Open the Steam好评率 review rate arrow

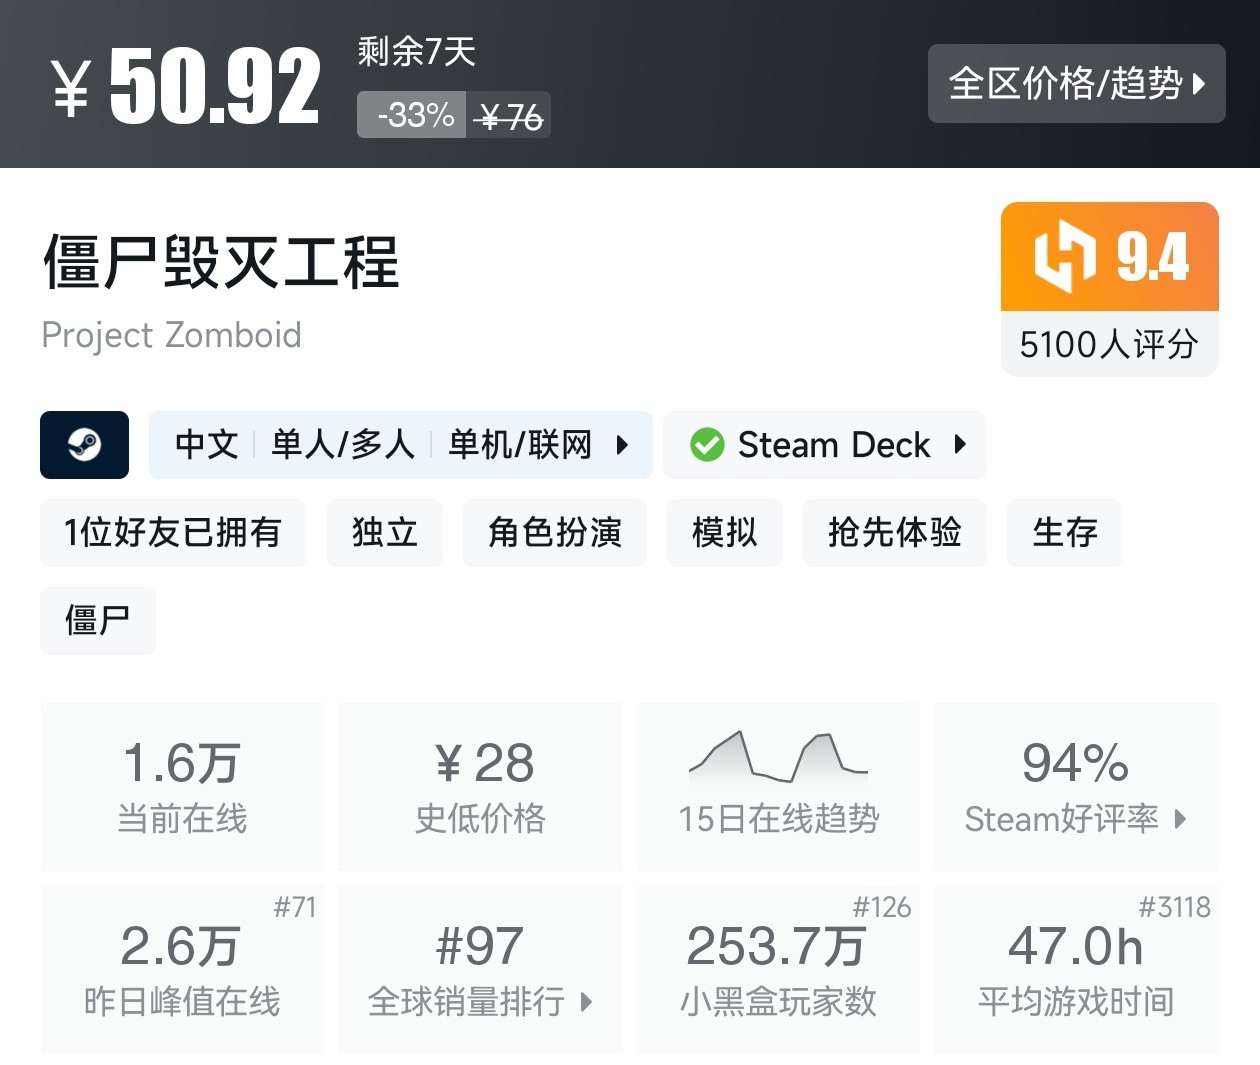1180,819
